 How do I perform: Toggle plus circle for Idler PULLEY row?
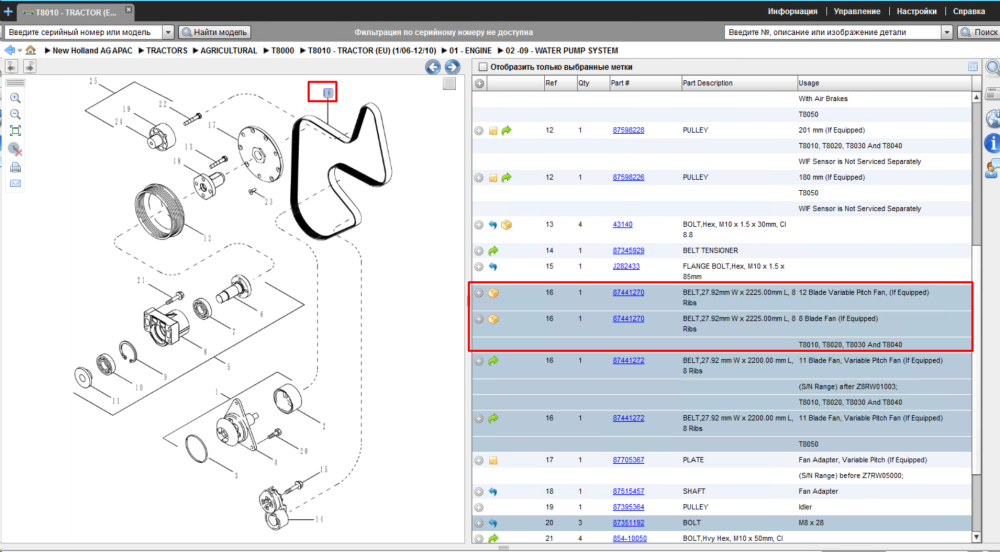[479, 508]
